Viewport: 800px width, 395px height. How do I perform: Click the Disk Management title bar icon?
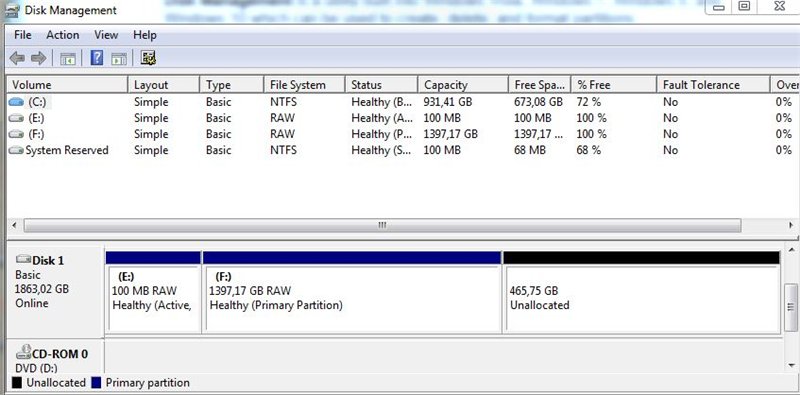(x=11, y=10)
